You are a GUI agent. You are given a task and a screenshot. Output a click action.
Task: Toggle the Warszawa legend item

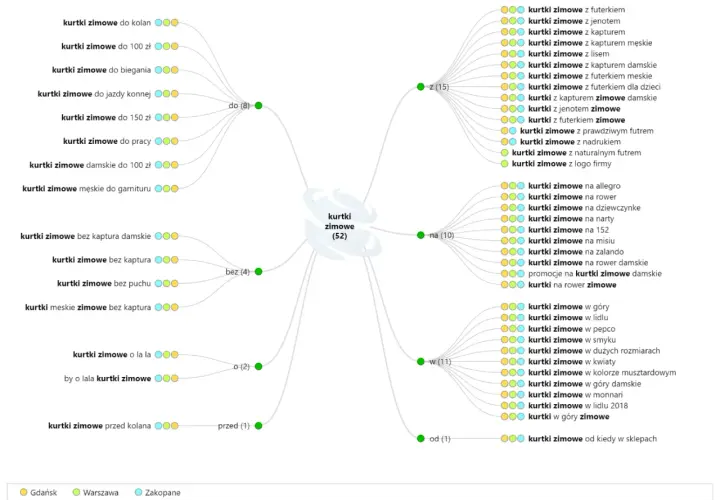(96, 493)
